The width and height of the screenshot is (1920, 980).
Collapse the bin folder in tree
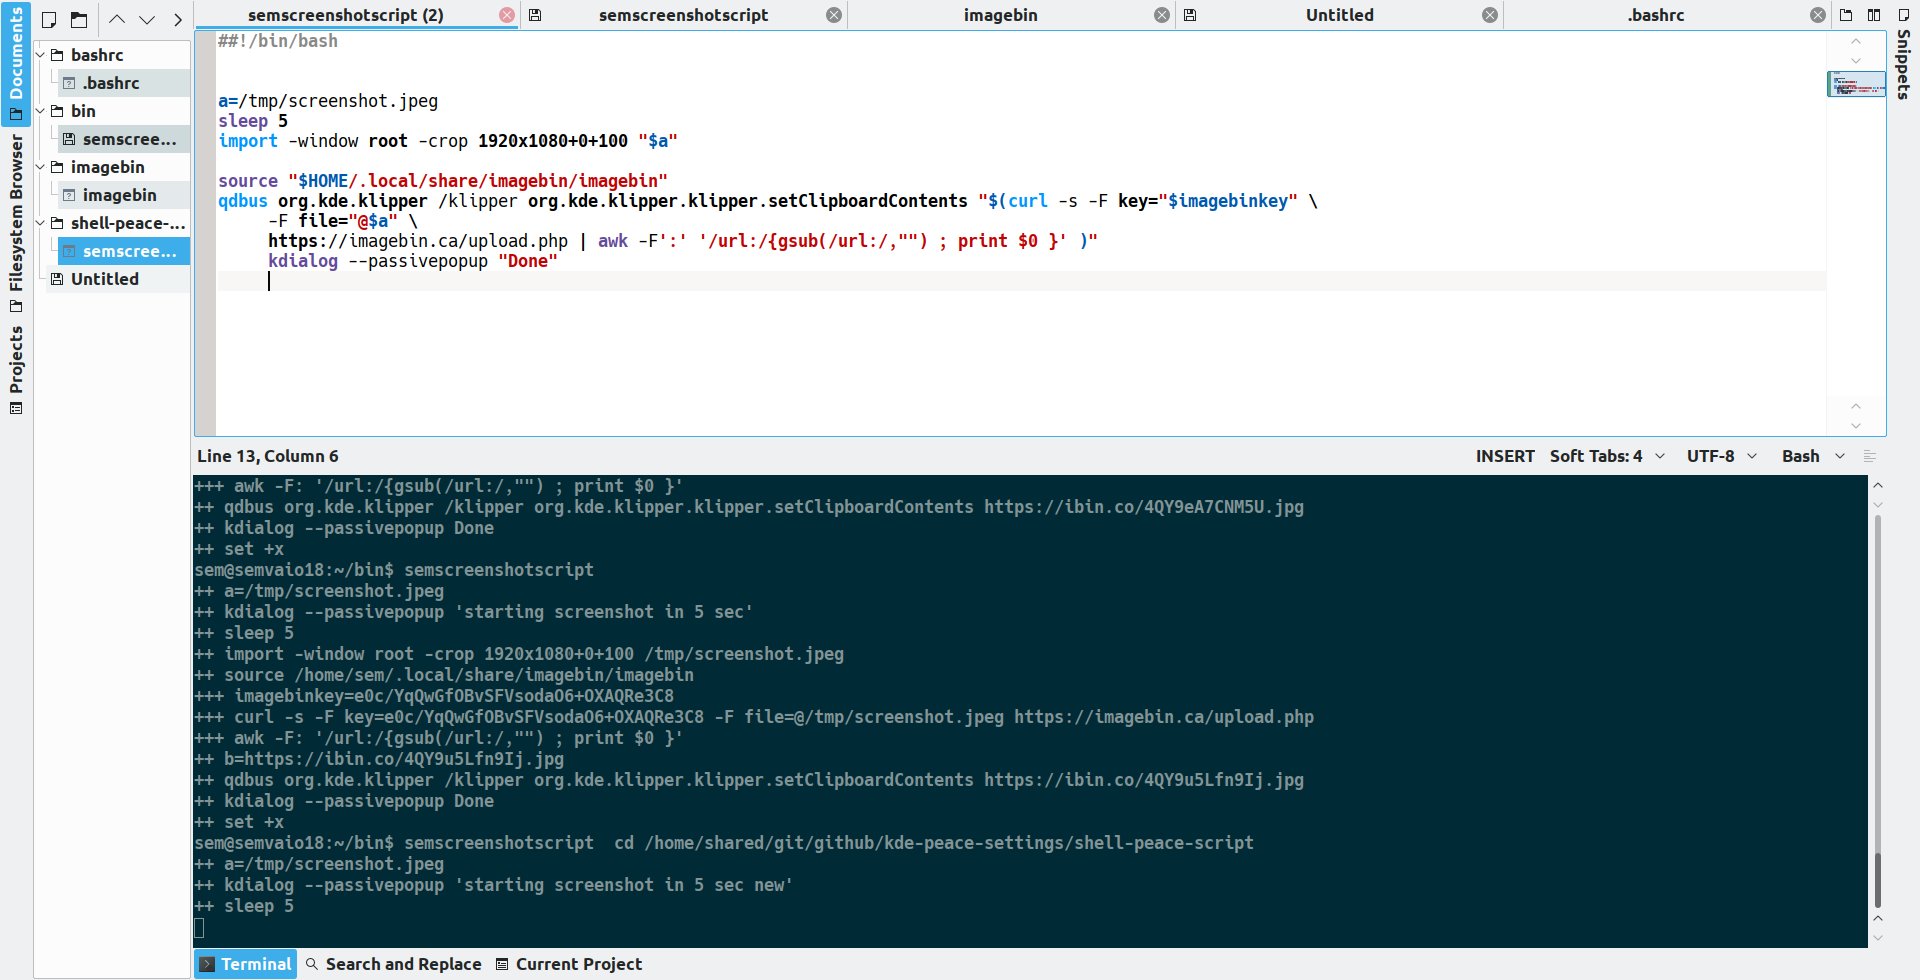click(41, 111)
